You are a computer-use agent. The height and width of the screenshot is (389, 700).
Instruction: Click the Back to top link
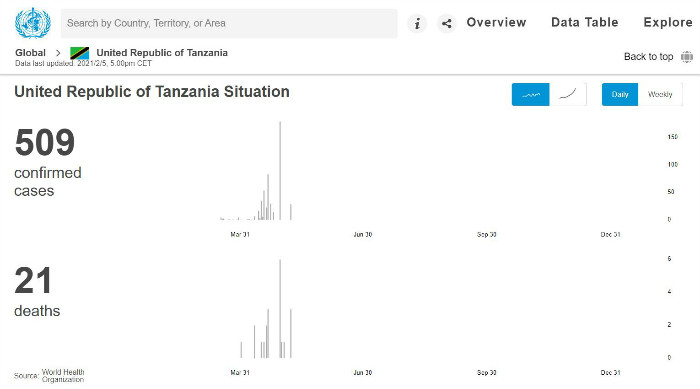pos(648,57)
